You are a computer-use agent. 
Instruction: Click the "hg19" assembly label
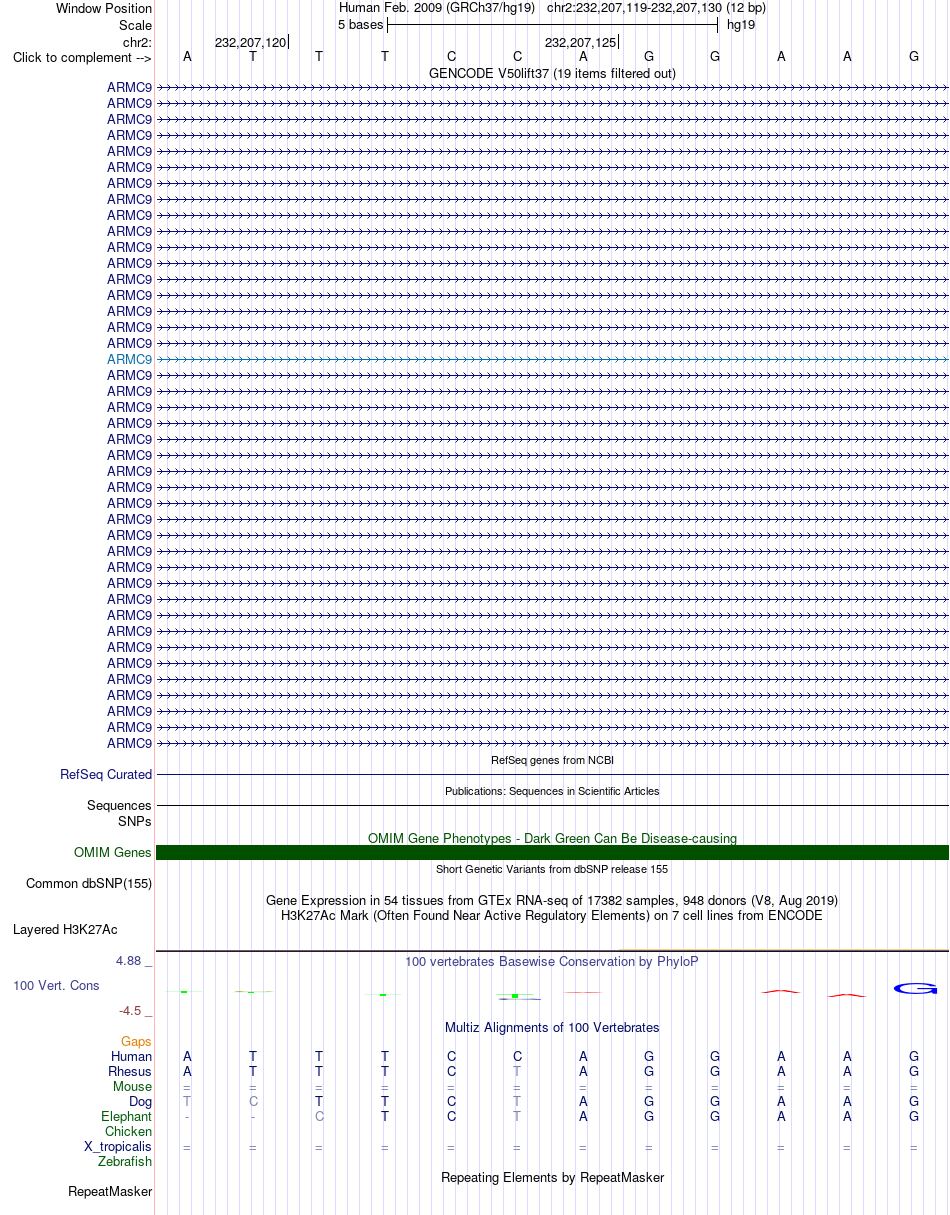pos(741,24)
